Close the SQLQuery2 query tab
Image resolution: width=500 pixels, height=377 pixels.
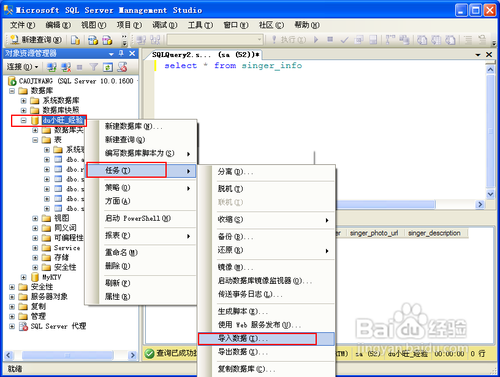489,54
